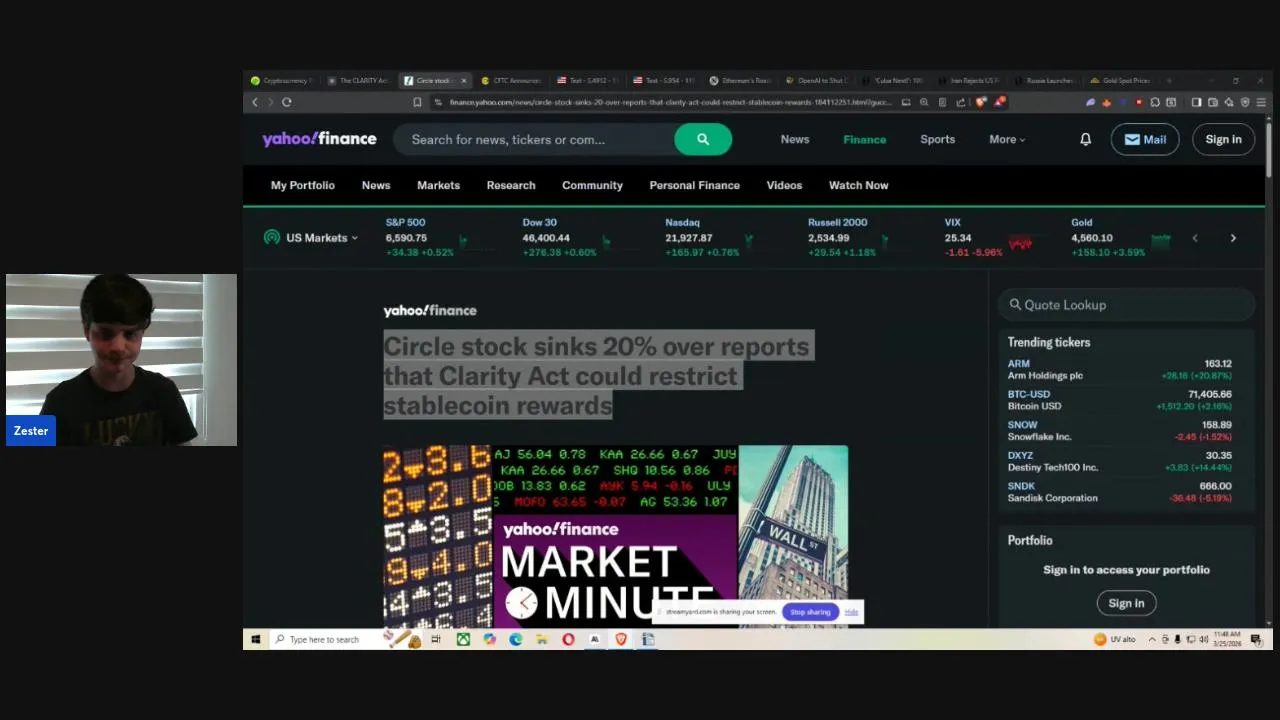Click the Brave browser taskbar icon
The image size is (1280, 720).
point(621,639)
